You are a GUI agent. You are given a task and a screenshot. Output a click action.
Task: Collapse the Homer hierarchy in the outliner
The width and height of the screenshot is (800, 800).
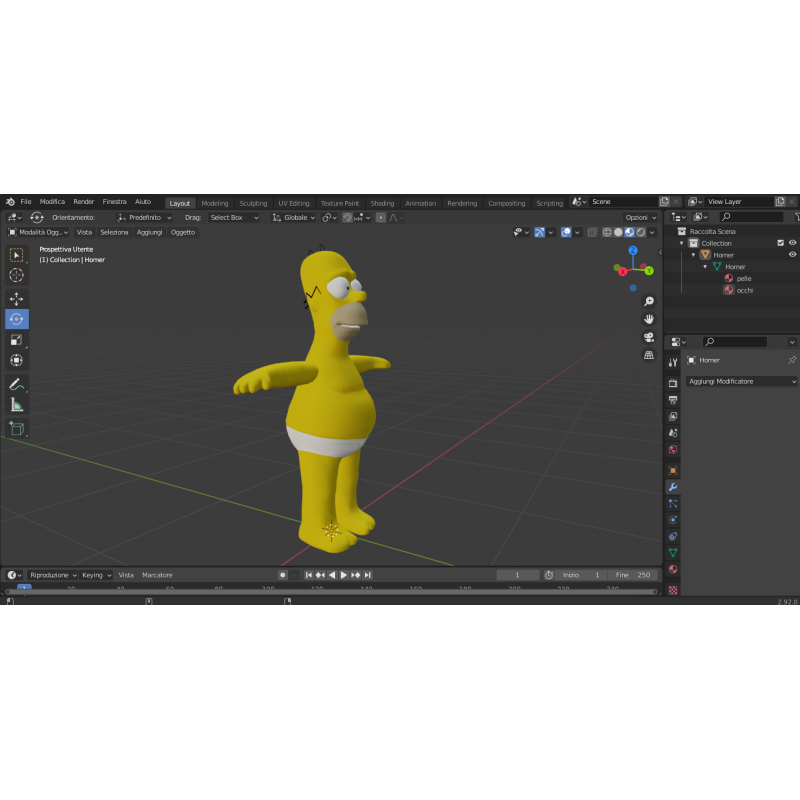(x=693, y=254)
